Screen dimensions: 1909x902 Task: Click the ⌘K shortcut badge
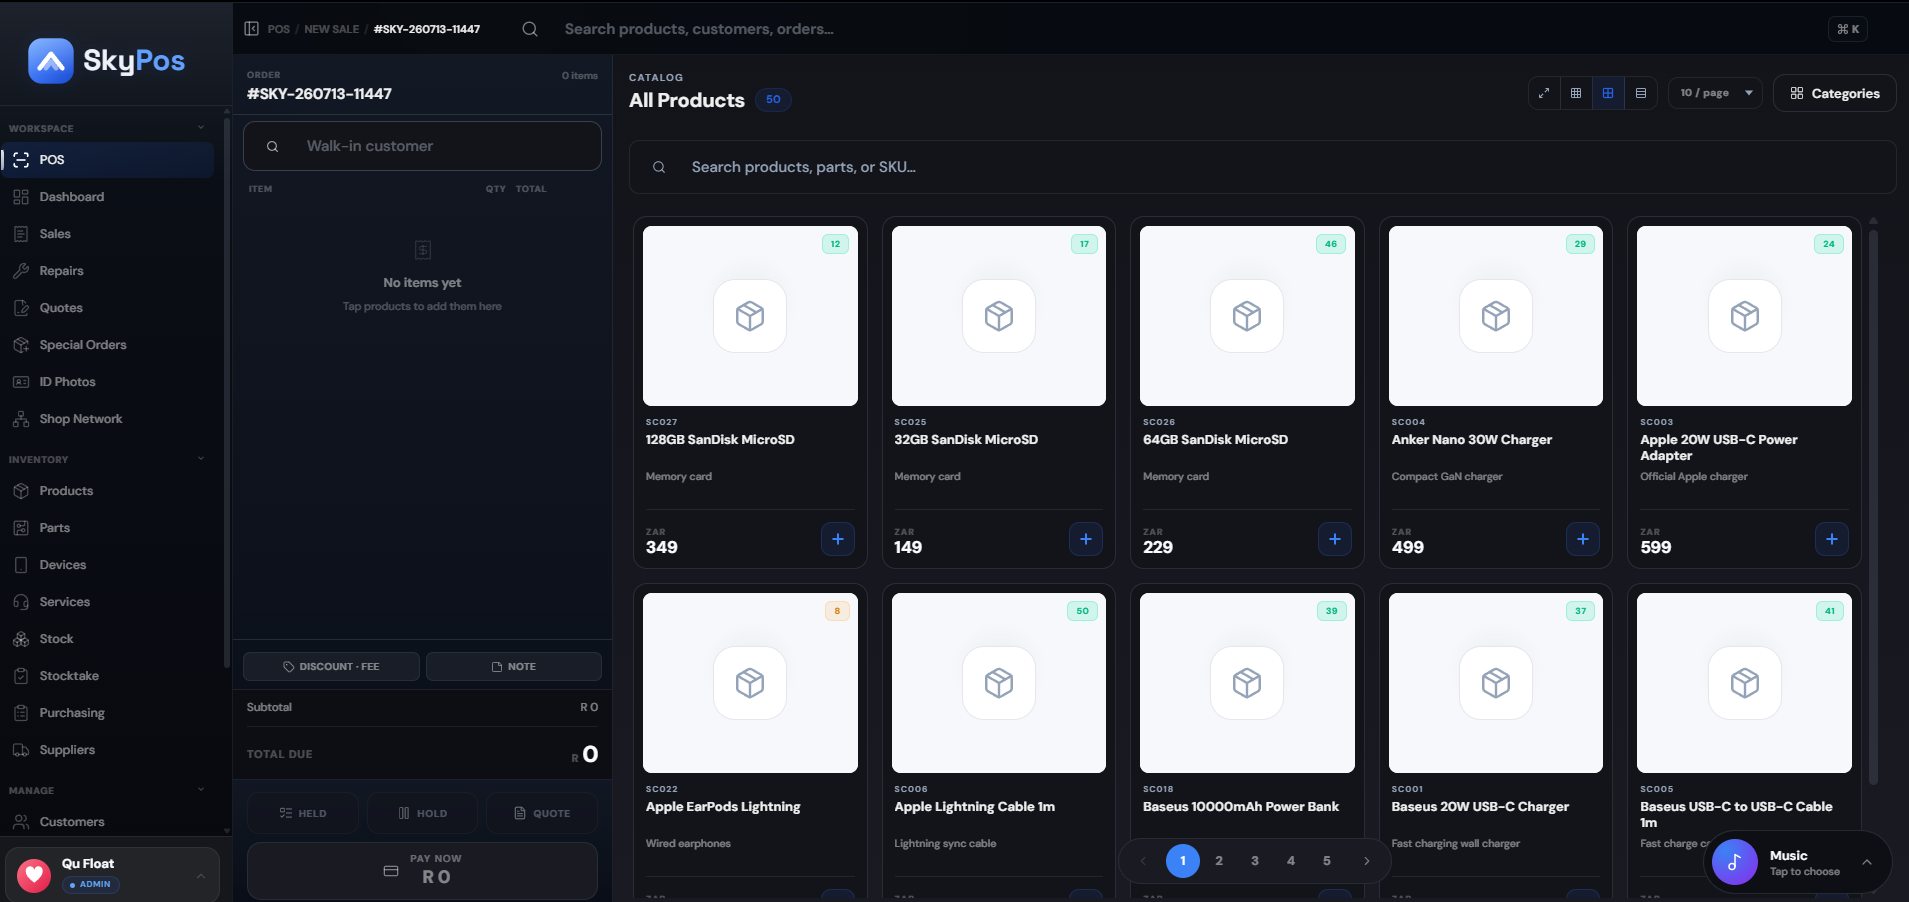1848,29
